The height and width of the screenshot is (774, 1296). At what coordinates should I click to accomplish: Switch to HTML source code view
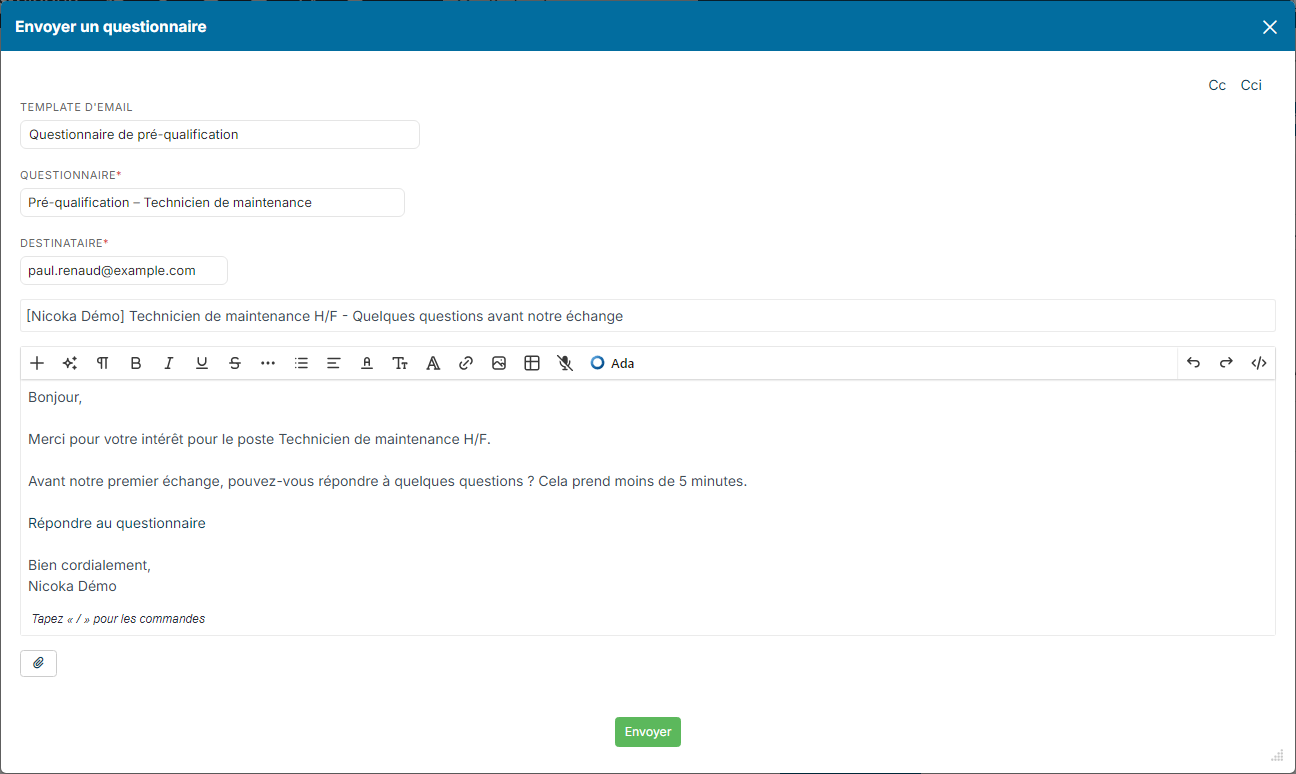point(1259,363)
